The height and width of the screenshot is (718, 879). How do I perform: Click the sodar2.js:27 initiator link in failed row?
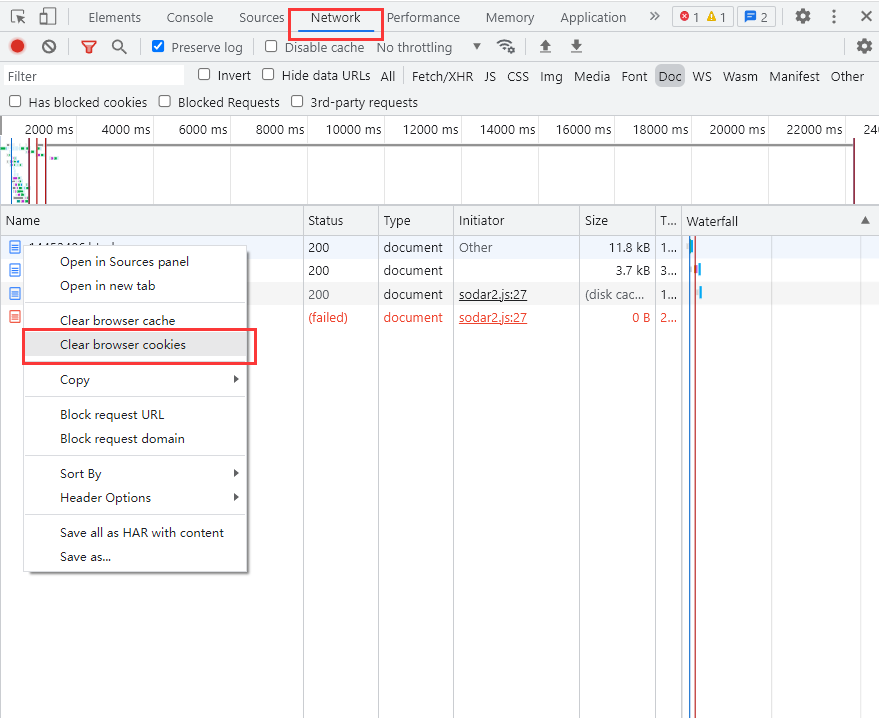coord(493,318)
